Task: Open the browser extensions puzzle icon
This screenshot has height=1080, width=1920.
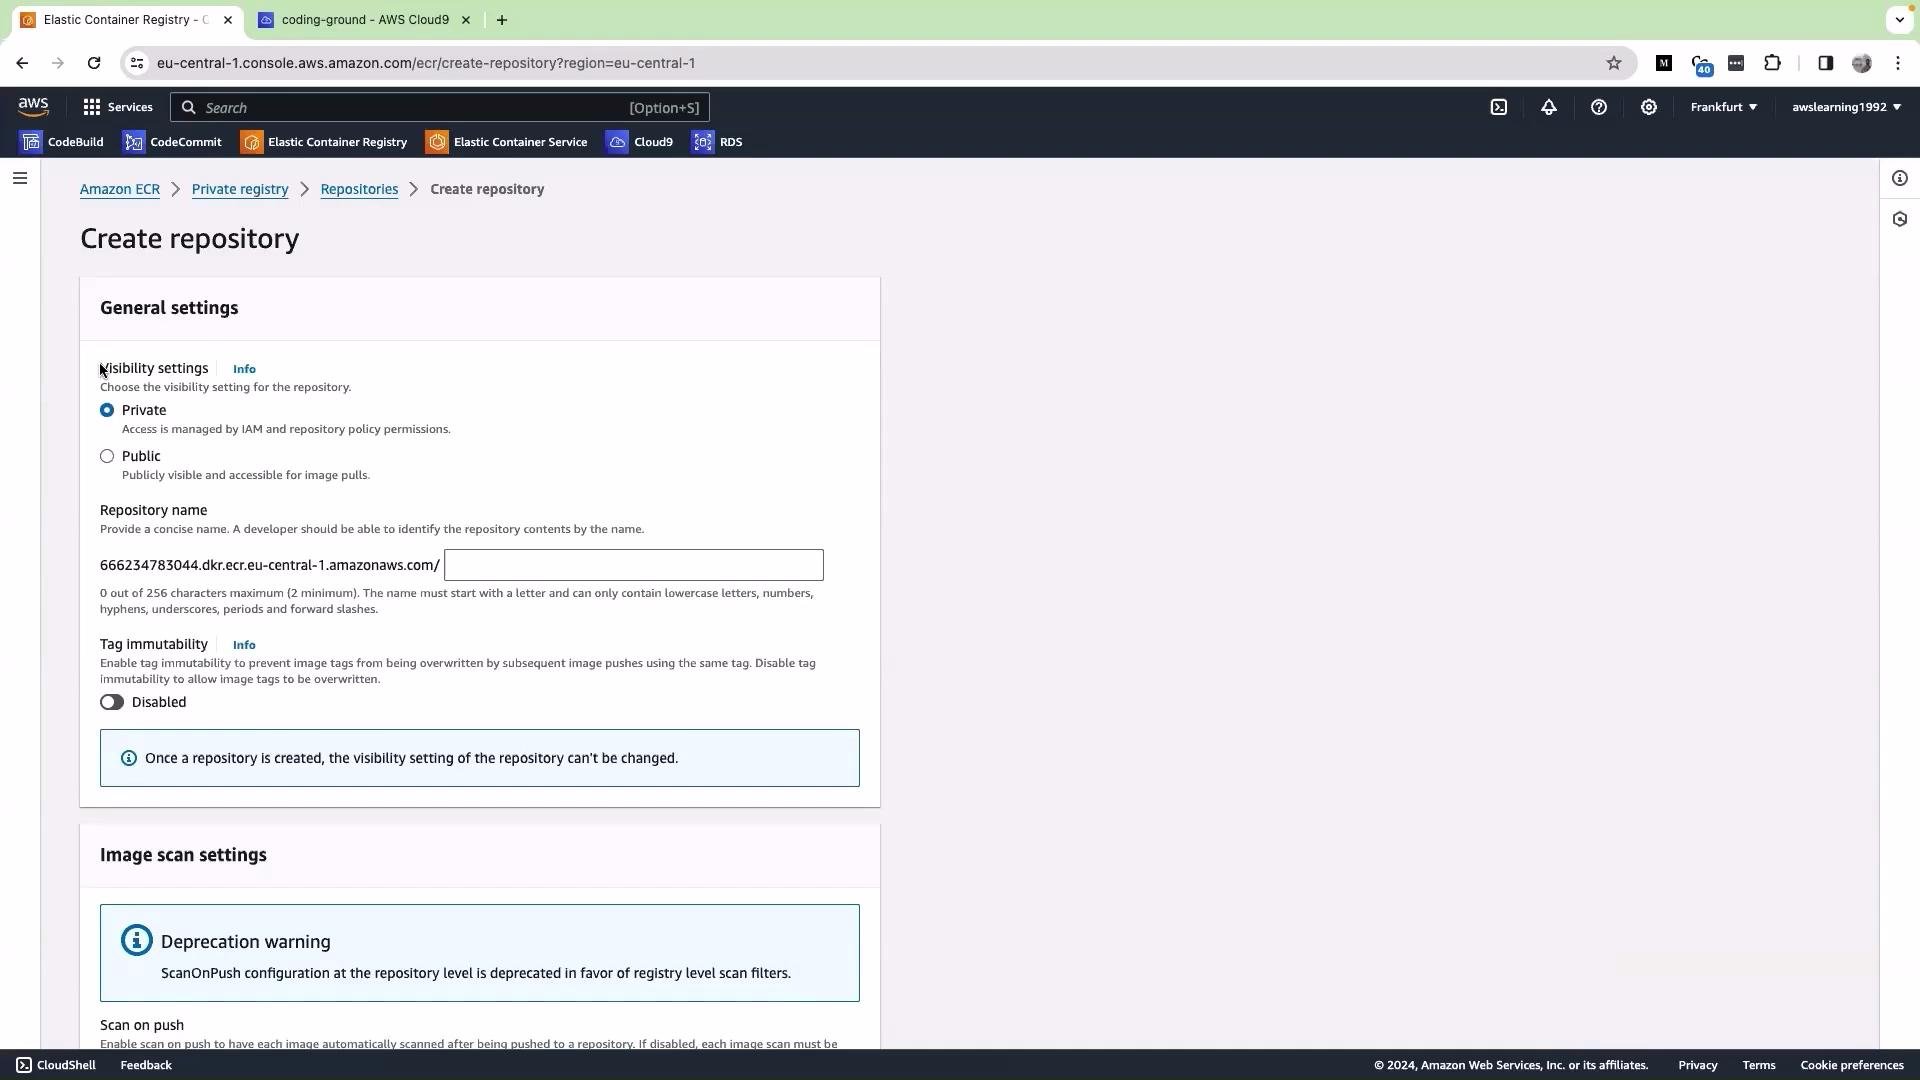Action: (1773, 63)
